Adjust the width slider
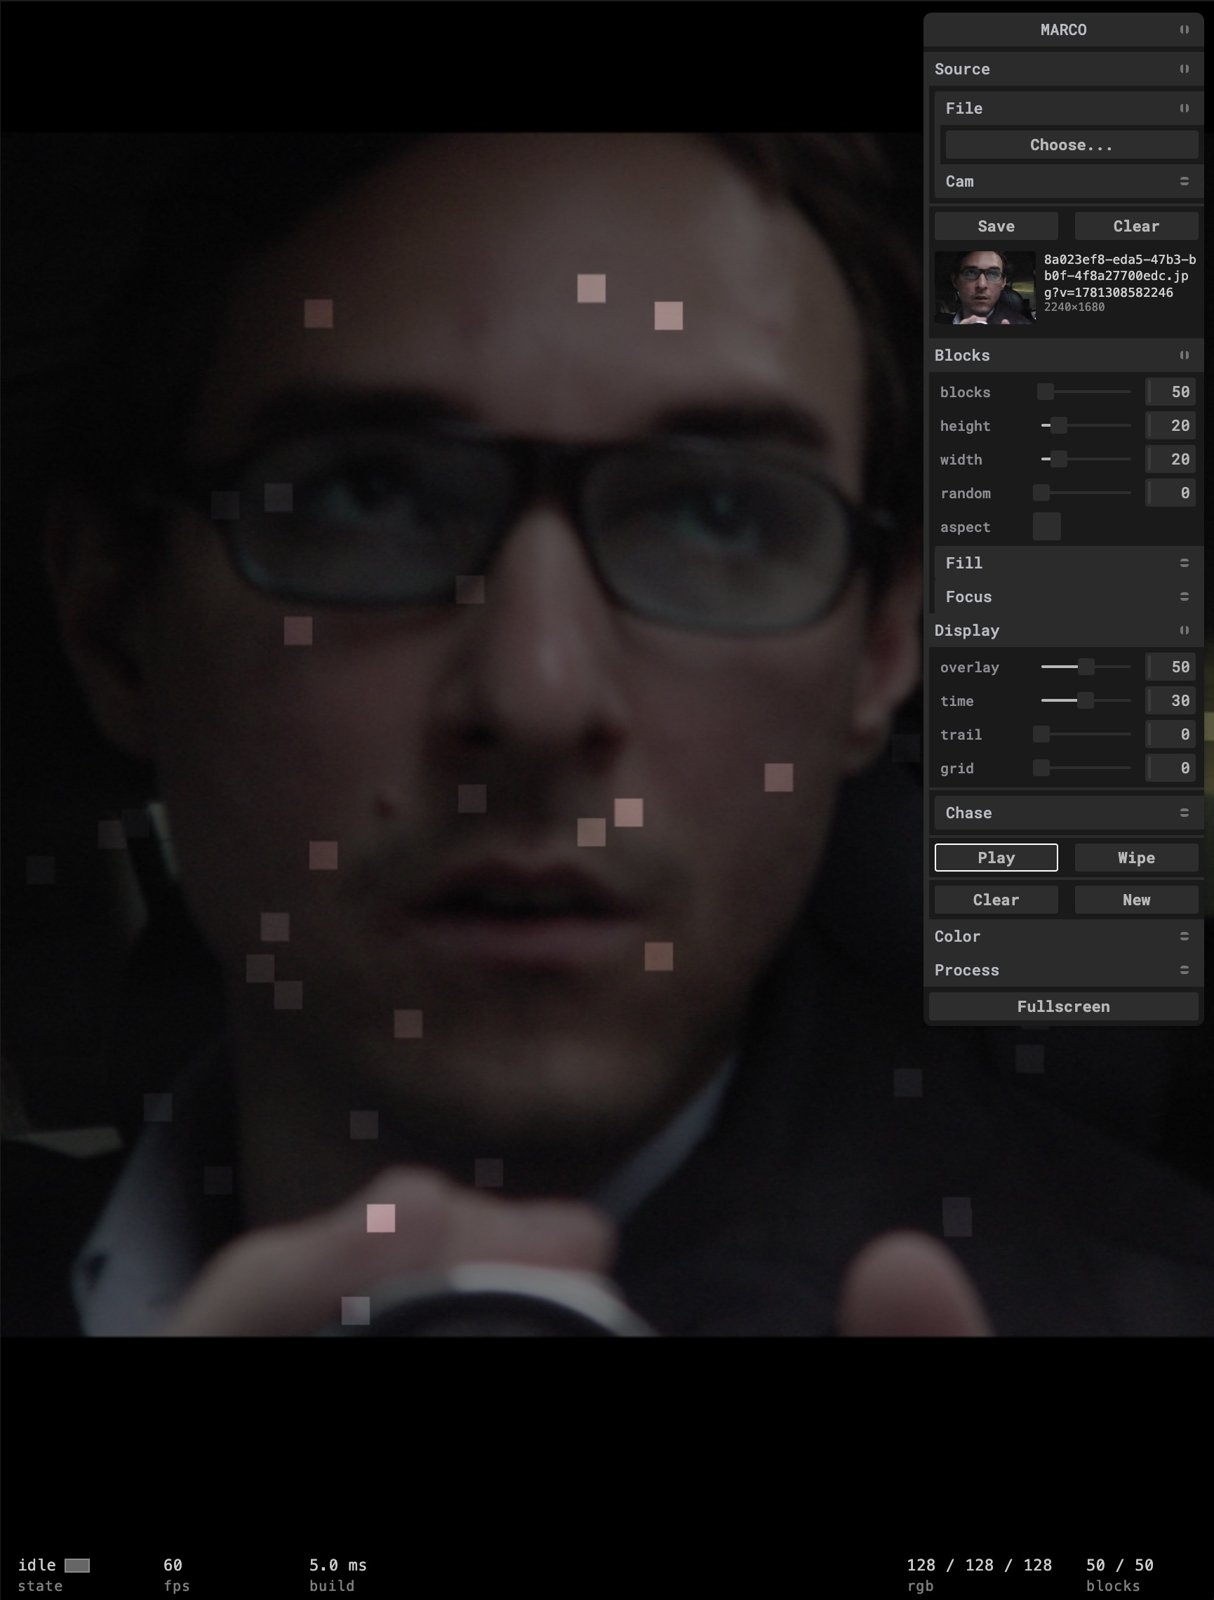 (x=1085, y=460)
